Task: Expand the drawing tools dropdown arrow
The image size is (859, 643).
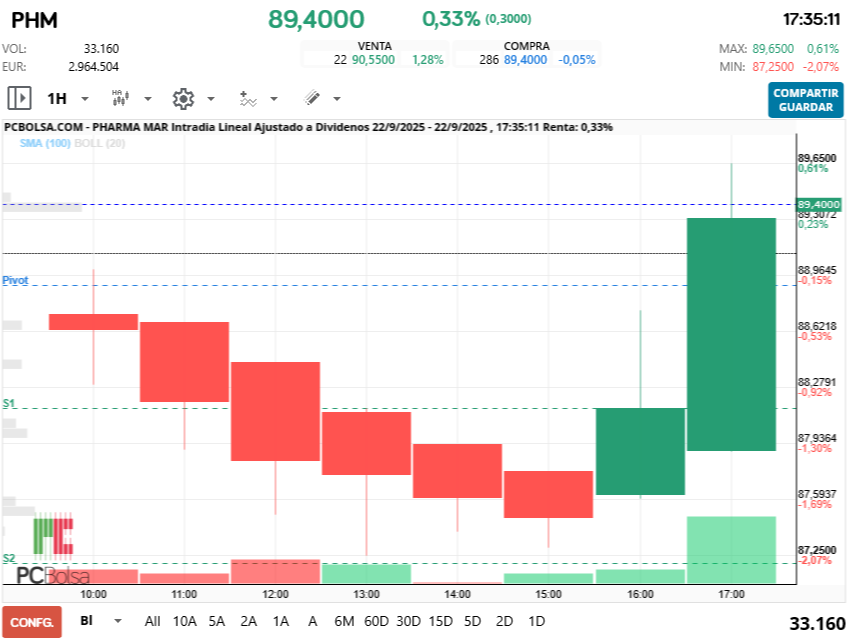Action: tap(337, 99)
